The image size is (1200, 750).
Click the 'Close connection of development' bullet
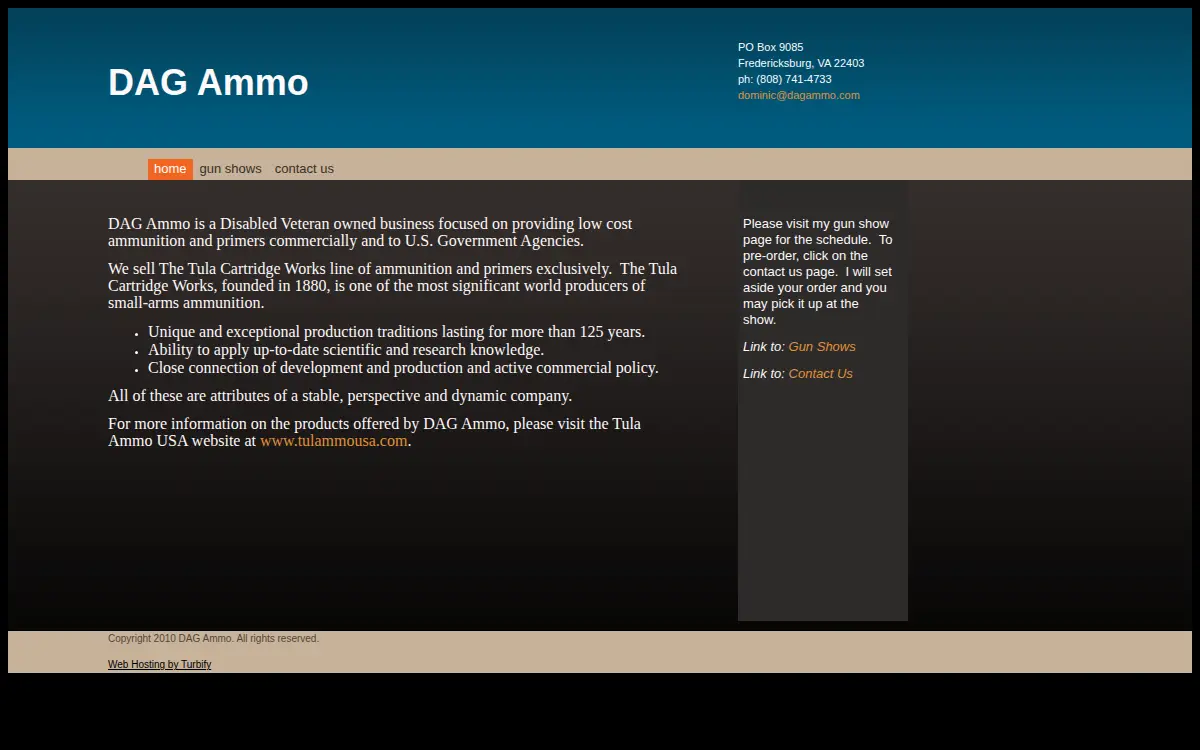click(403, 368)
